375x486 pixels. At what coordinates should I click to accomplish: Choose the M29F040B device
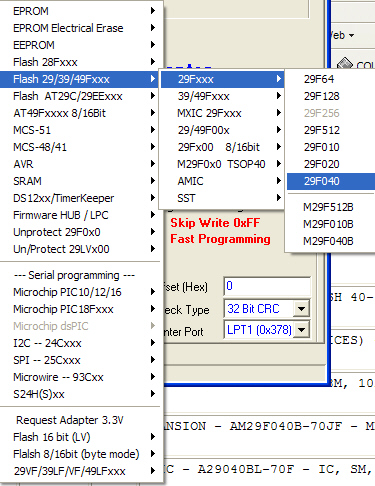tap(331, 241)
